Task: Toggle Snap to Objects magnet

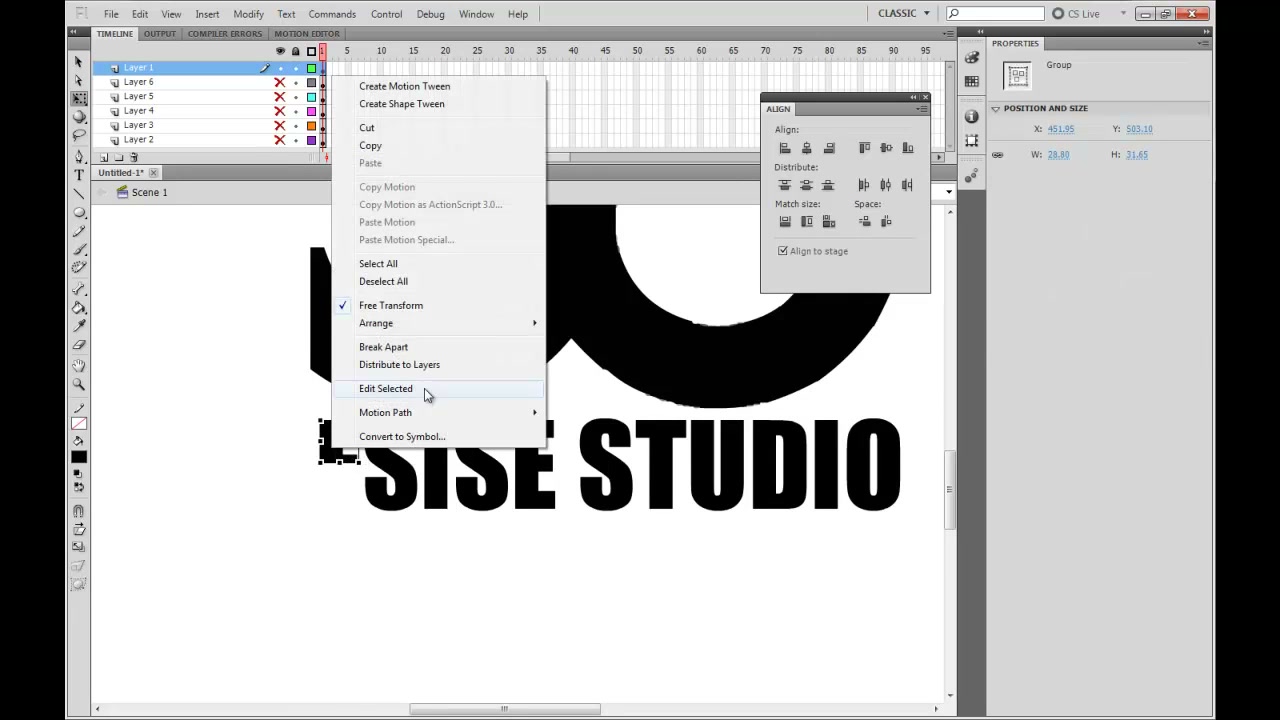Action: tap(79, 511)
